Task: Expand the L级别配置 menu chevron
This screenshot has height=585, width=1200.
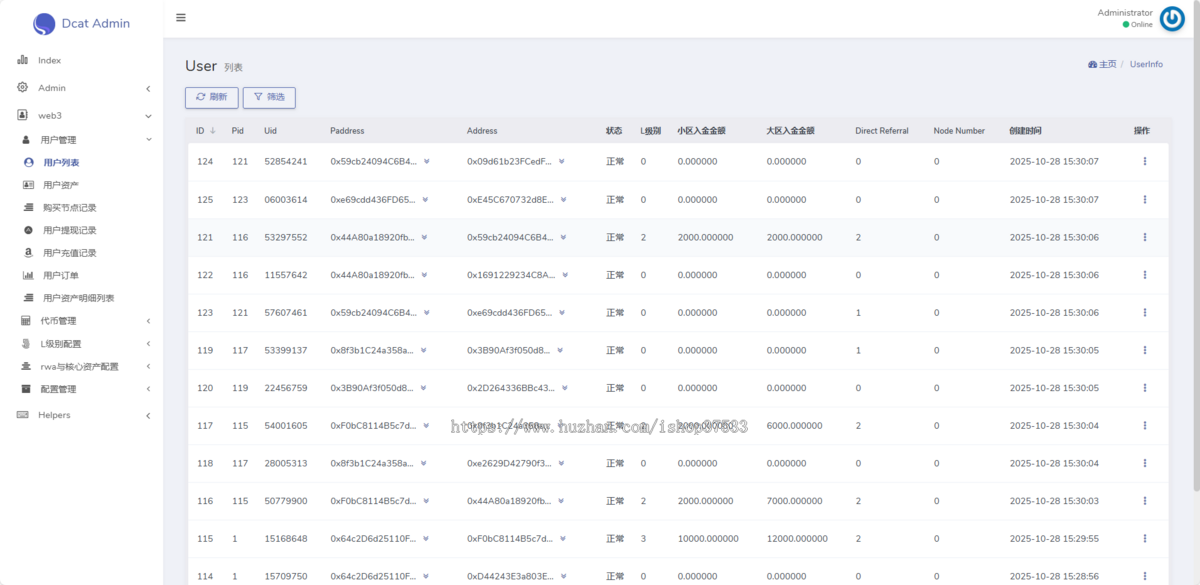Action: point(148,344)
